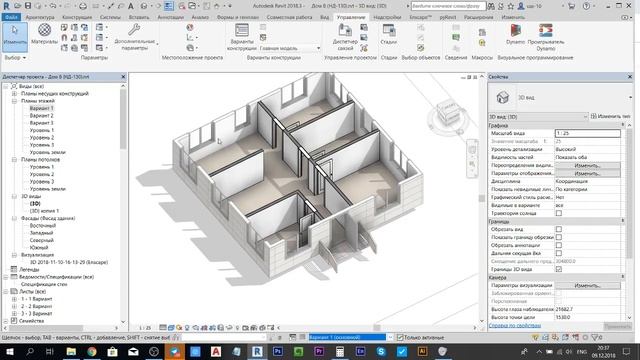Open Дополнительные параметры wrench tool

click(x=134, y=37)
